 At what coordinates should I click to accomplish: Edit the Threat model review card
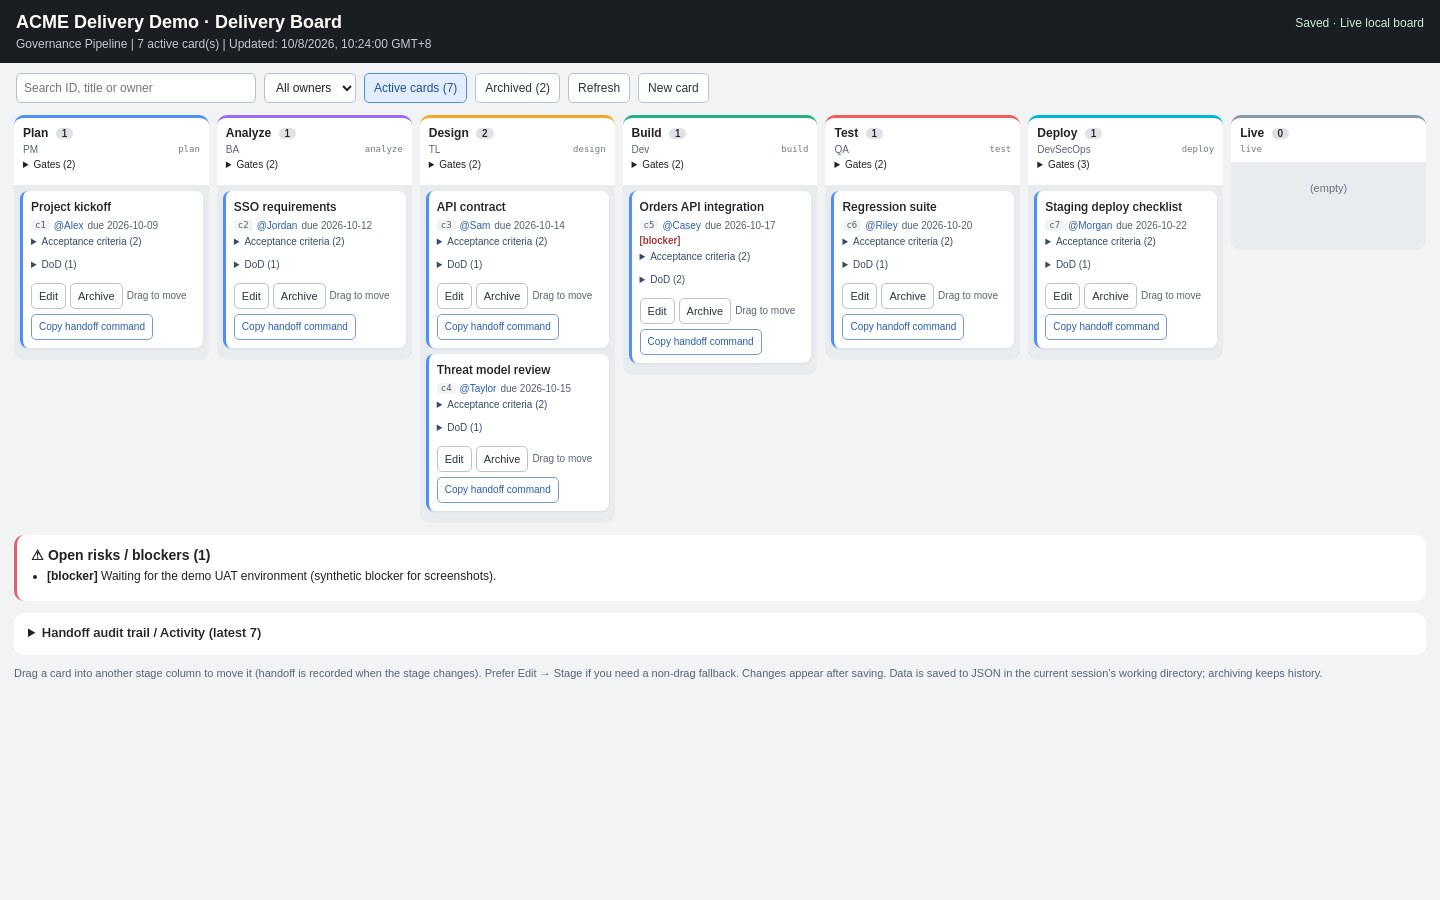(x=454, y=459)
